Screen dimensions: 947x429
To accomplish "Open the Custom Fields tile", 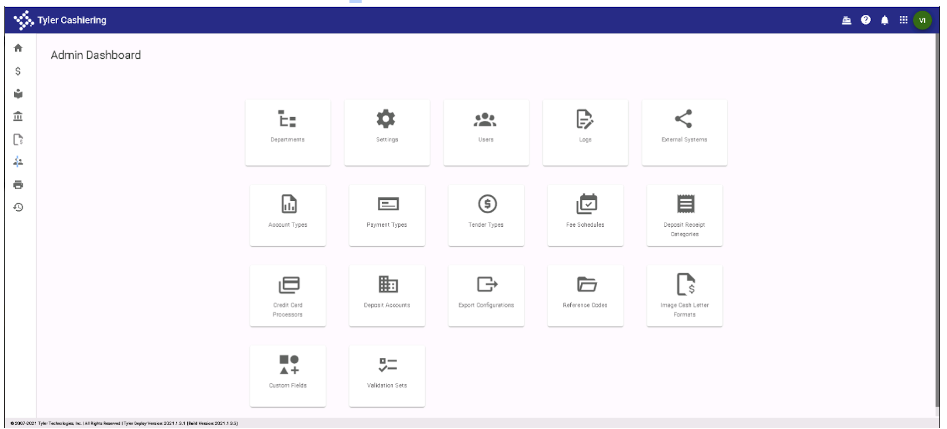I will click(x=287, y=376).
